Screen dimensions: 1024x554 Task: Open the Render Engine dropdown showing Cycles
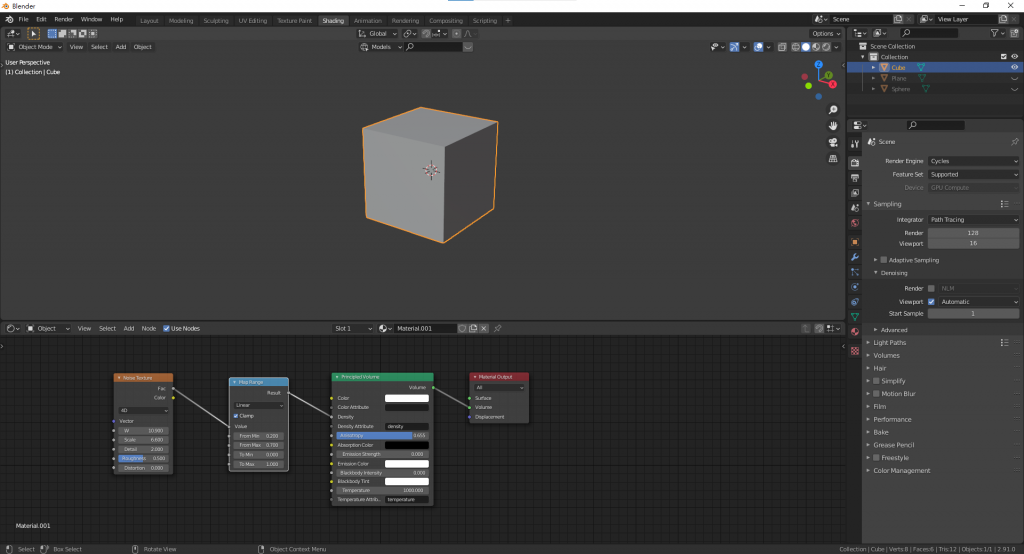pyautogui.click(x=973, y=161)
